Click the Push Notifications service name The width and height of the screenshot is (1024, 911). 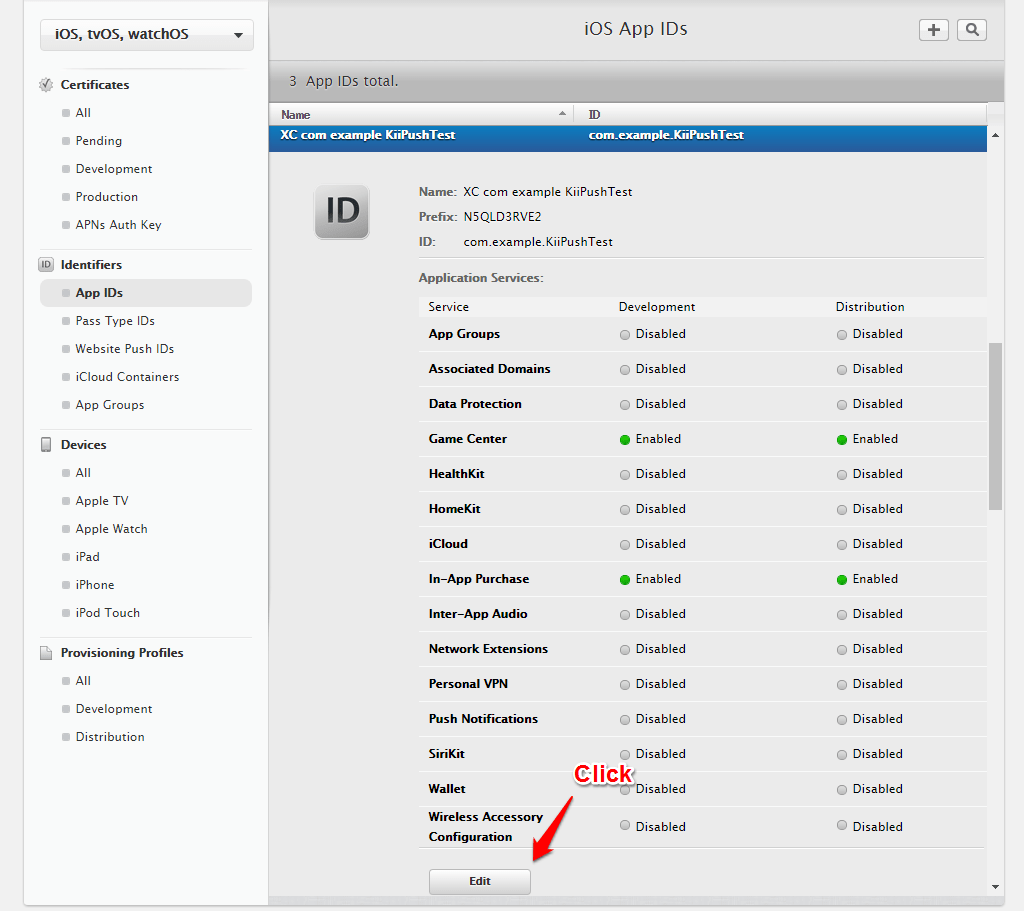click(483, 719)
